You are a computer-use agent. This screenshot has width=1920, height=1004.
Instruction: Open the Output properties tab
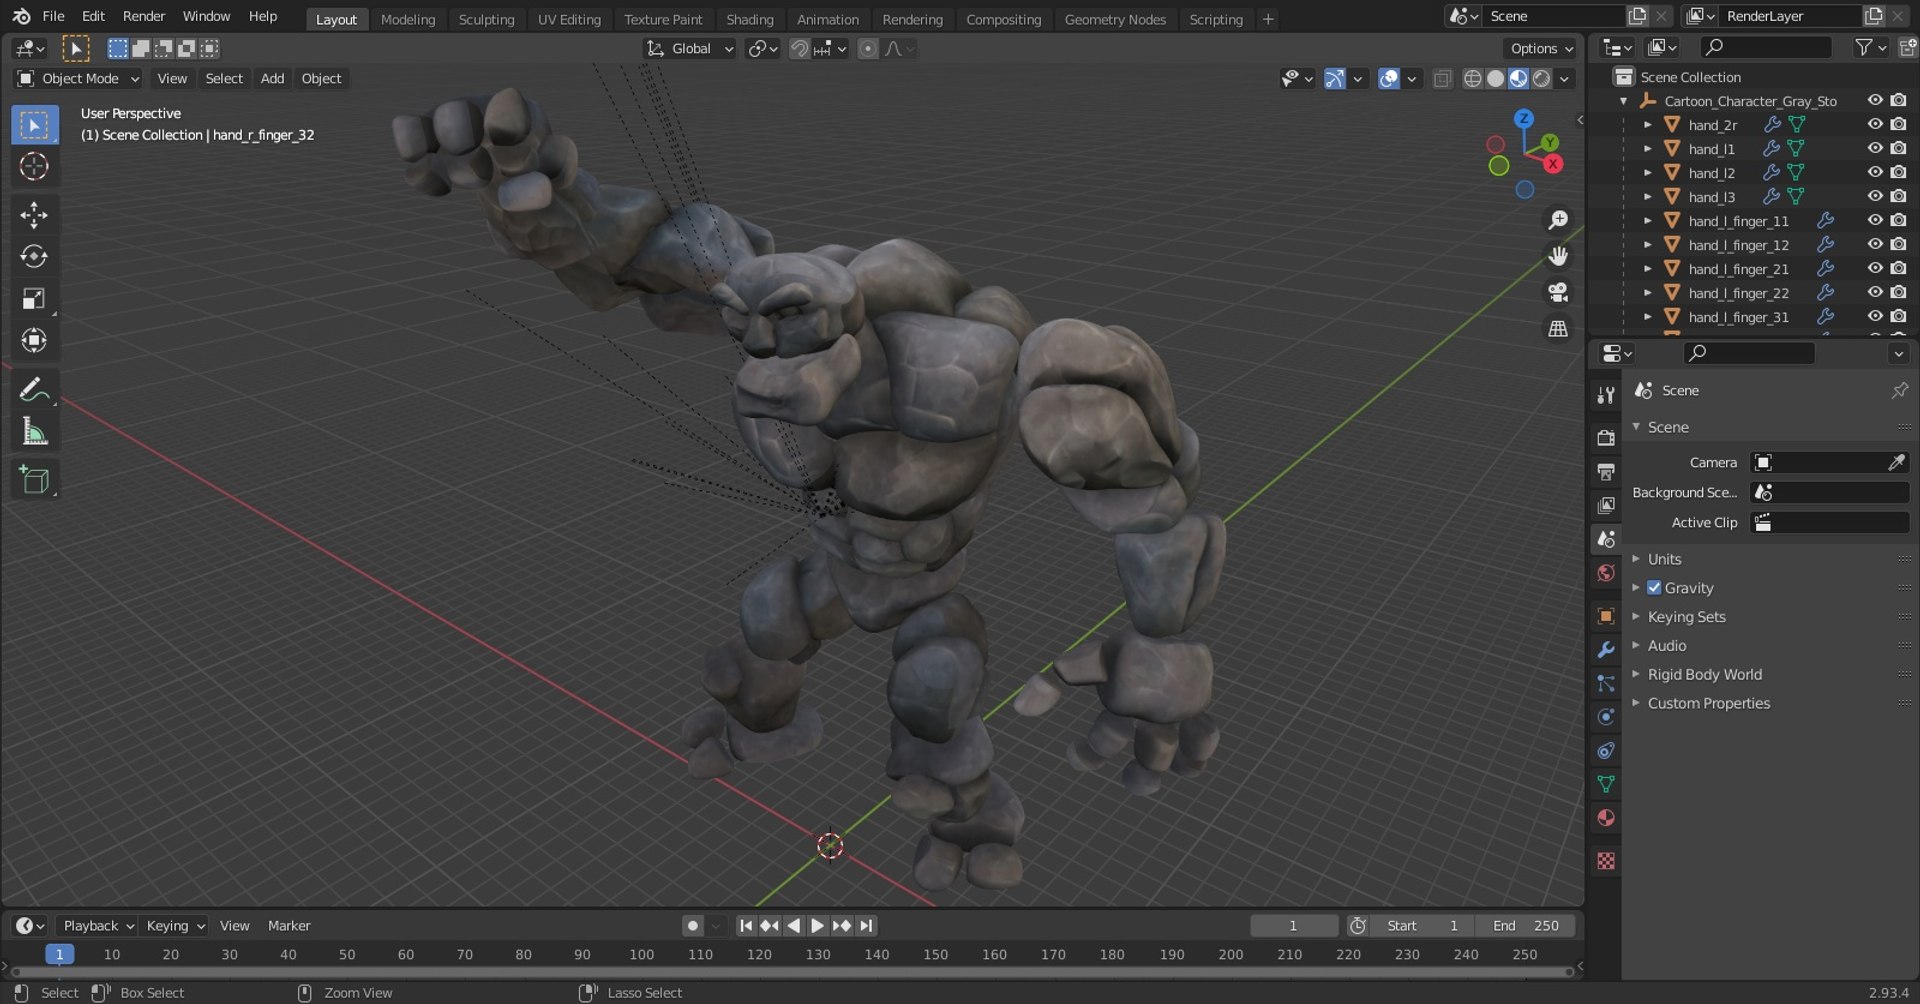[x=1606, y=472]
